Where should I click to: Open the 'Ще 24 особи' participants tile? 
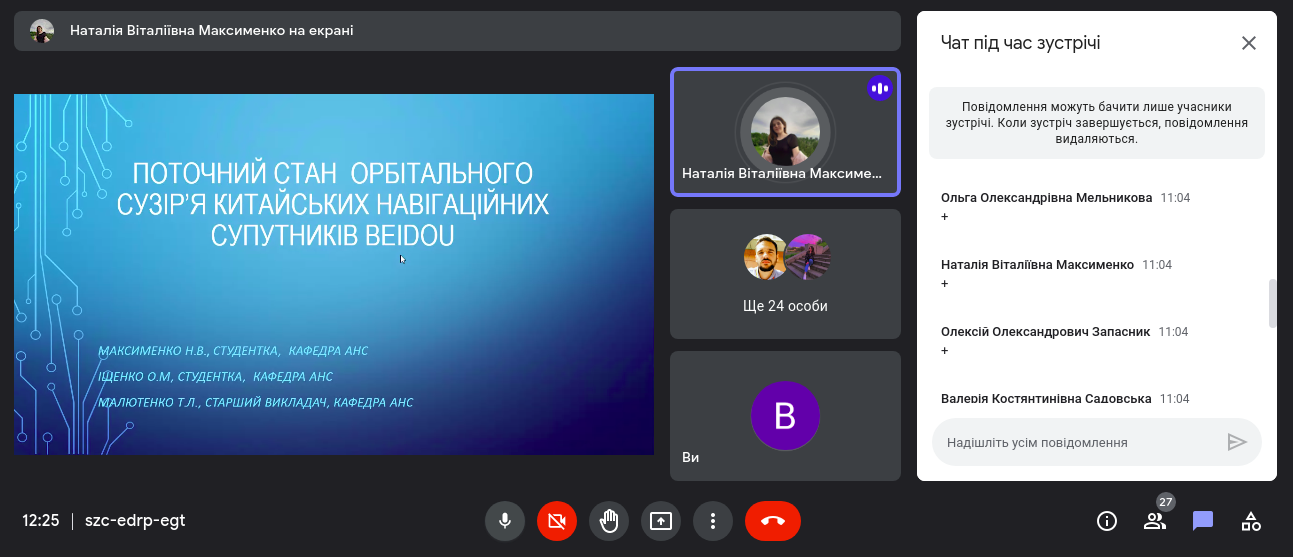click(x=785, y=274)
